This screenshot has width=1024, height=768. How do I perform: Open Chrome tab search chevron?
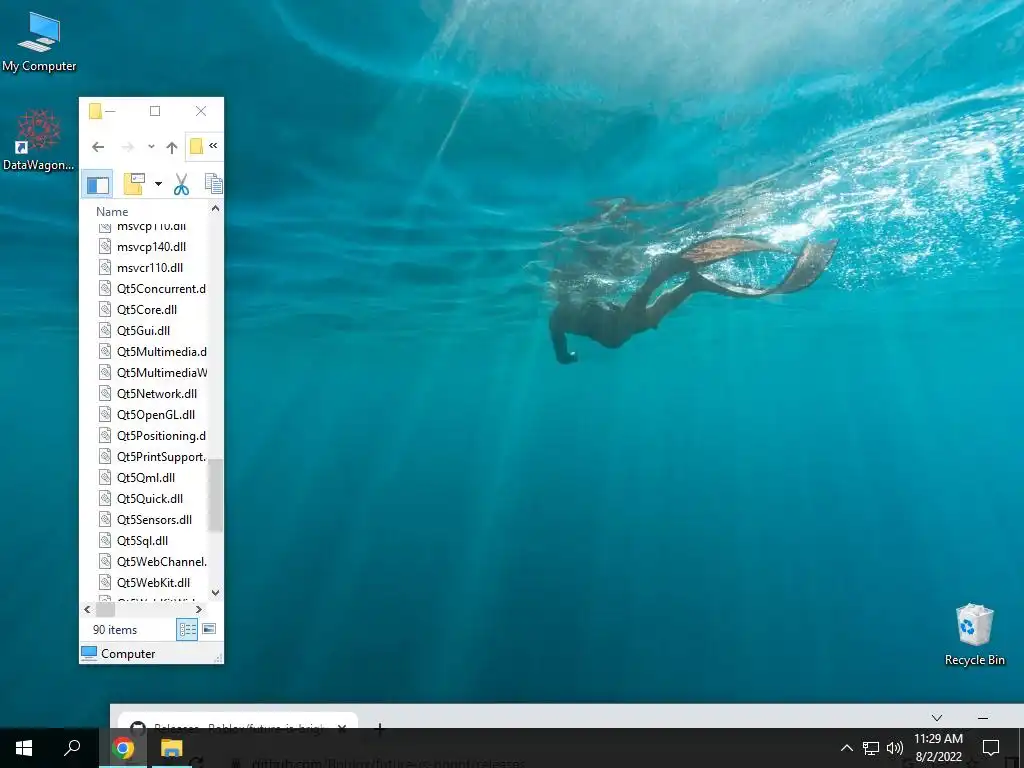tap(937, 718)
